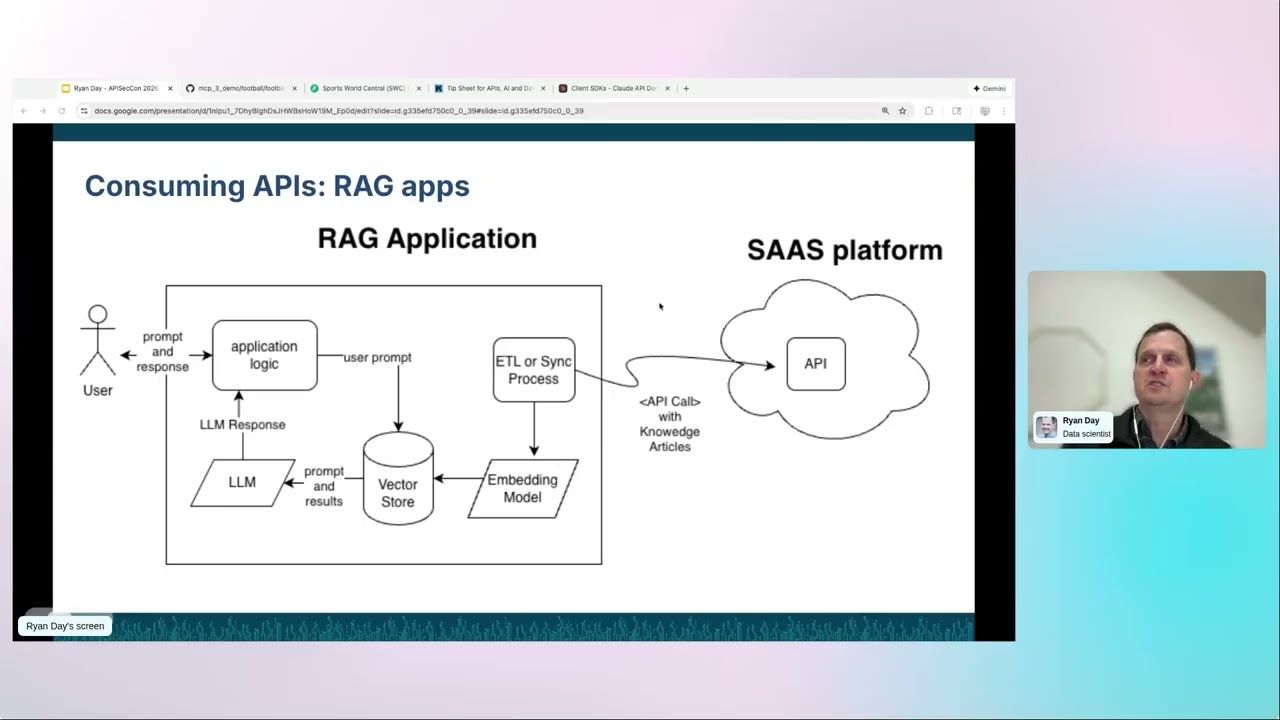Viewport: 1280px width, 720px height.
Task: Click the Ryan Day Data scientist name badge
Action: pyautogui.click(x=1073, y=427)
